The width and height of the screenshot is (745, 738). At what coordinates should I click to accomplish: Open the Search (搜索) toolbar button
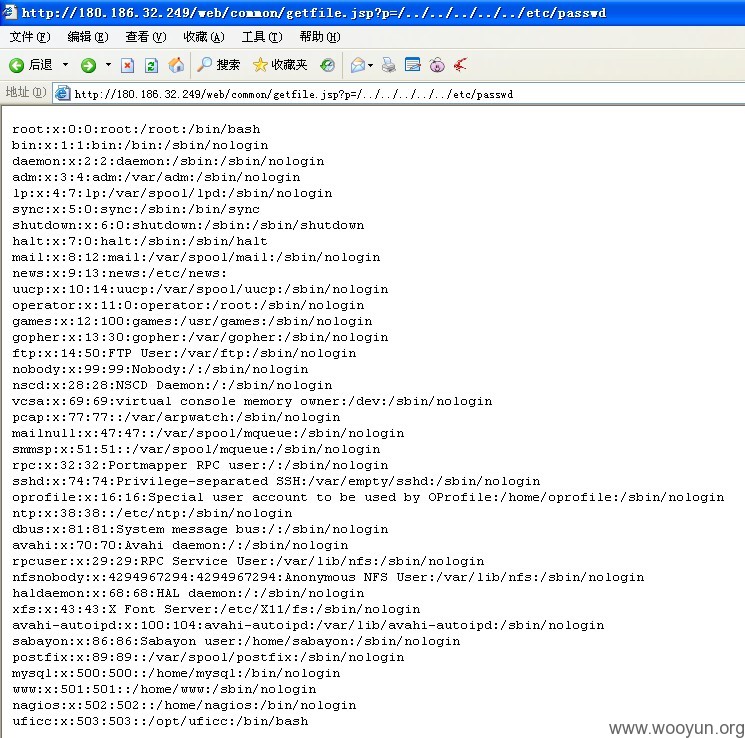click(x=219, y=65)
